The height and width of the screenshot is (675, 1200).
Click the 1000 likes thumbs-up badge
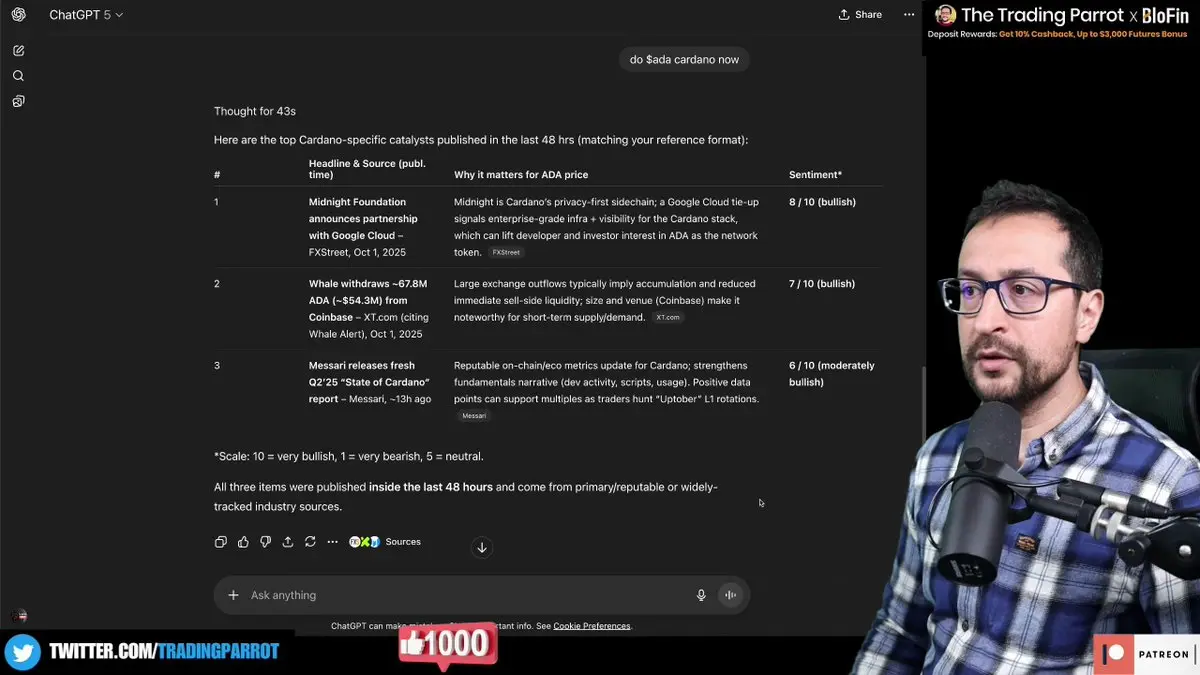446,645
